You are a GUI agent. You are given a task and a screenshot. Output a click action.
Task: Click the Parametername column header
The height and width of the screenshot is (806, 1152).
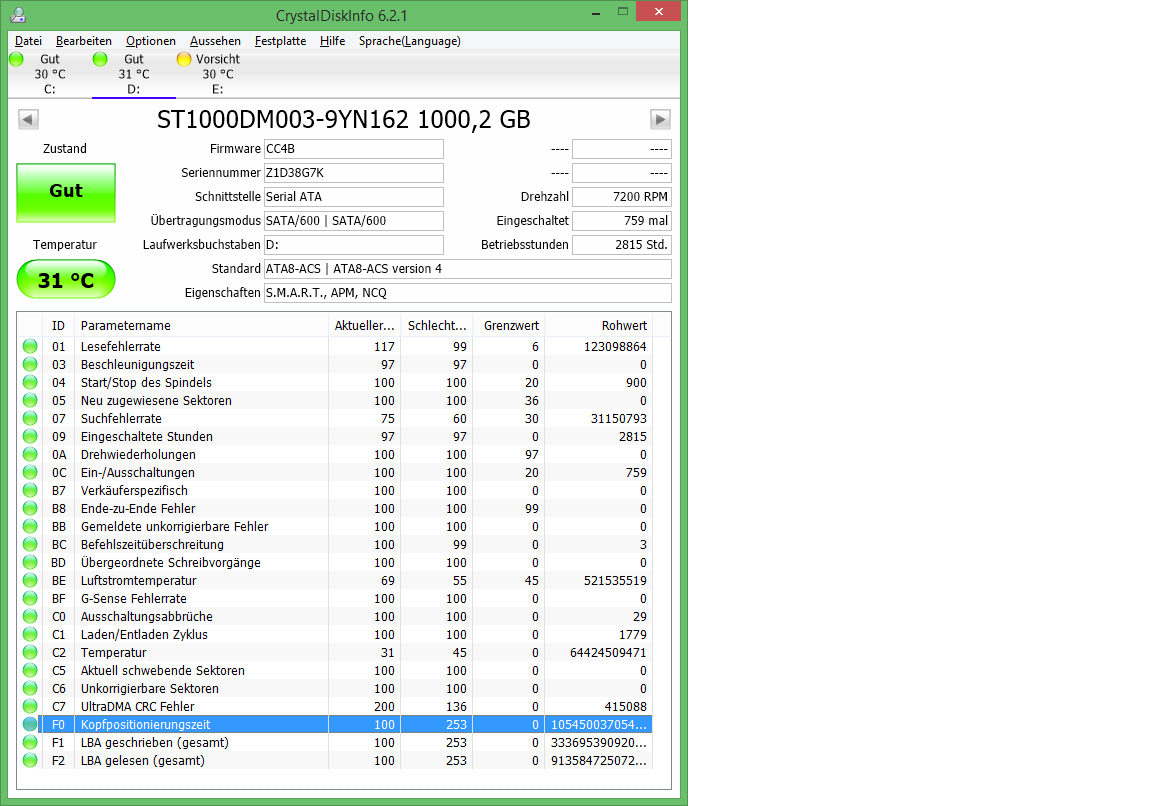(201, 325)
